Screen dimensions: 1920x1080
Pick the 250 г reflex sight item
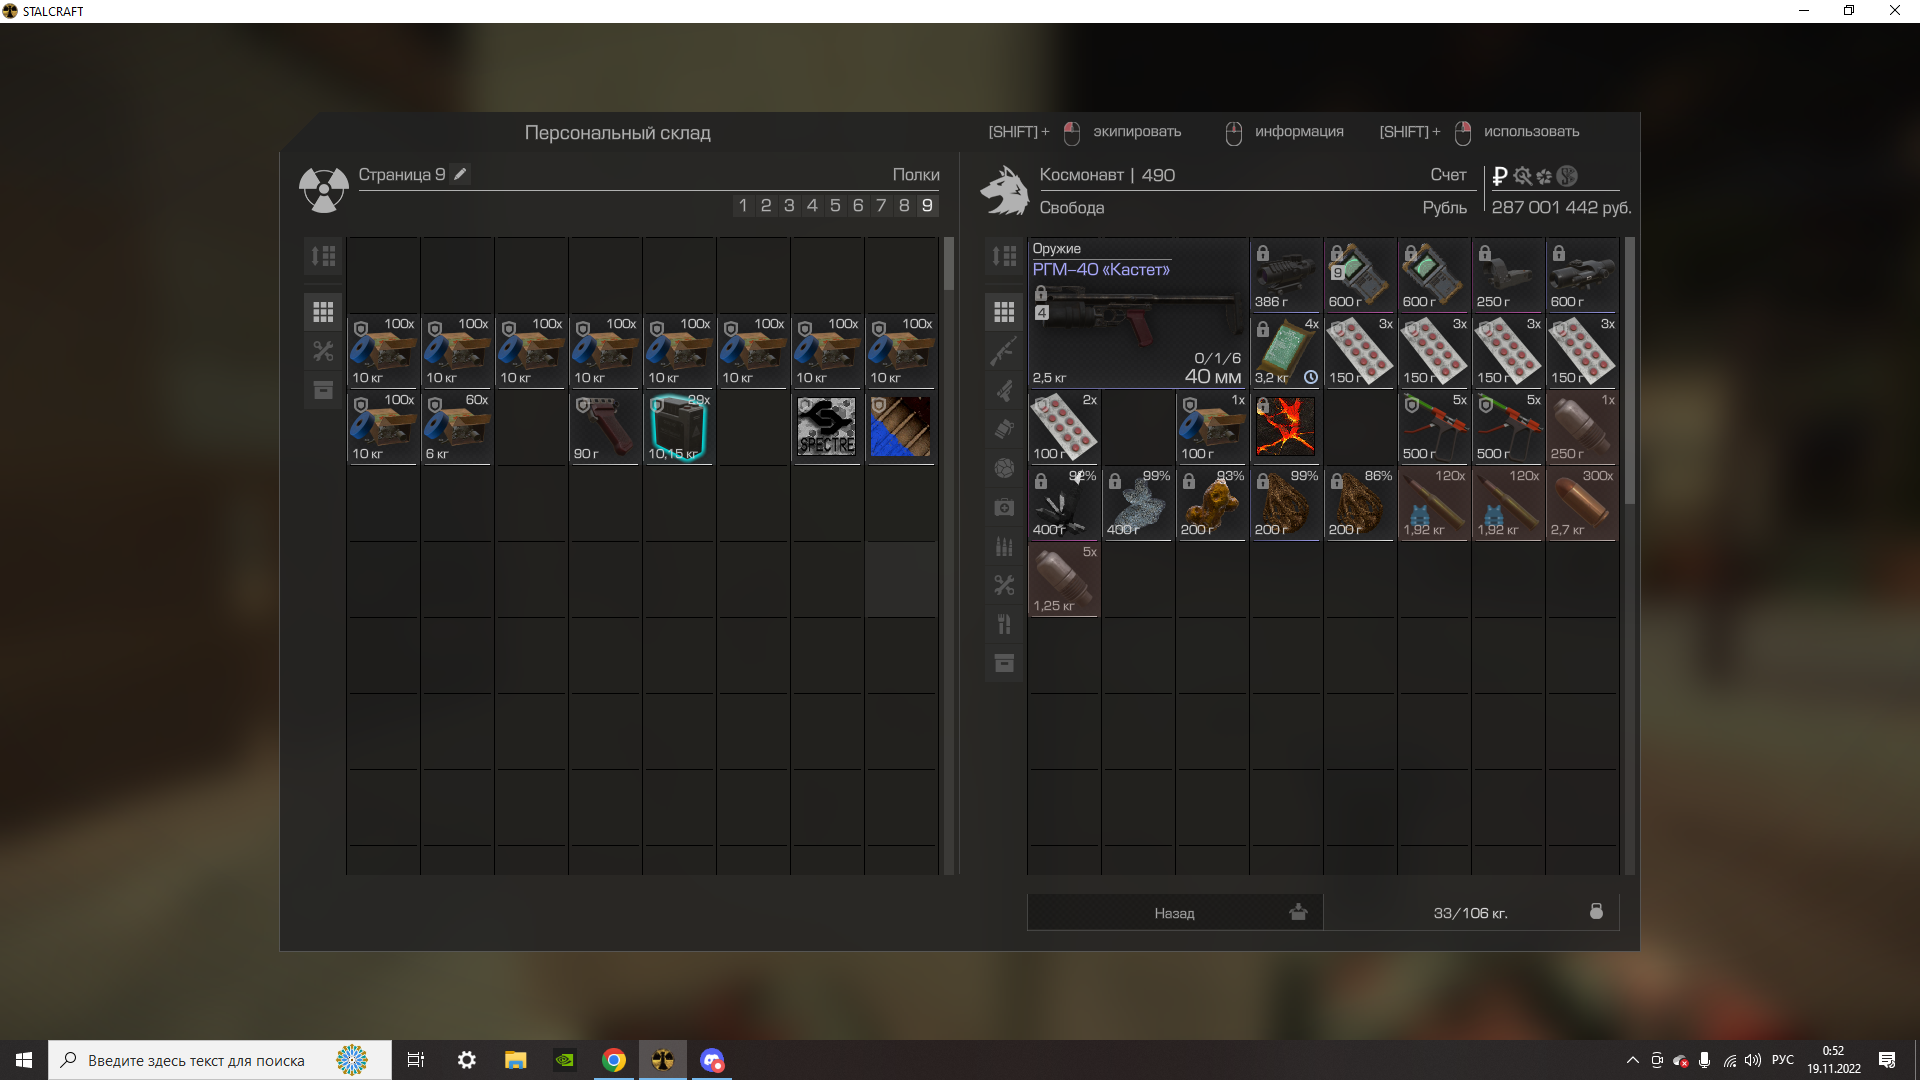[1508, 275]
